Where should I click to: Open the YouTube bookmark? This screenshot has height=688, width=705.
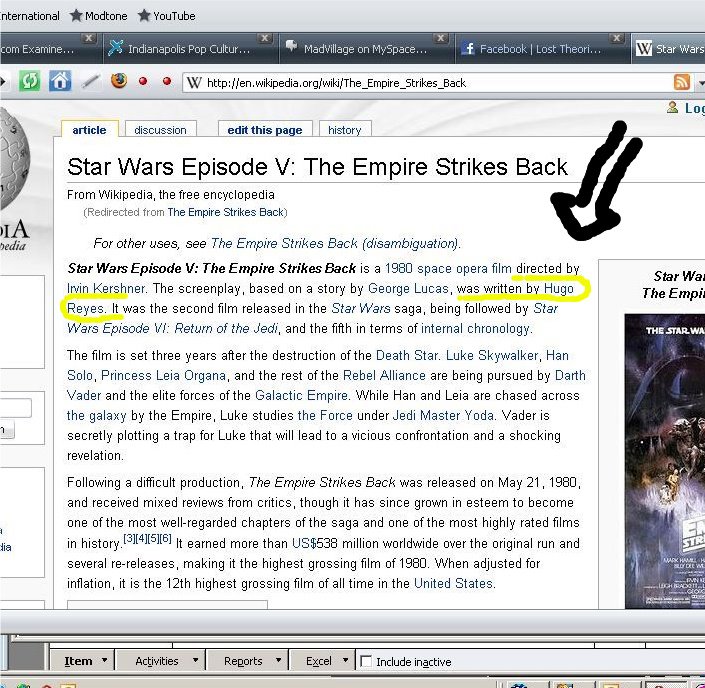click(167, 16)
